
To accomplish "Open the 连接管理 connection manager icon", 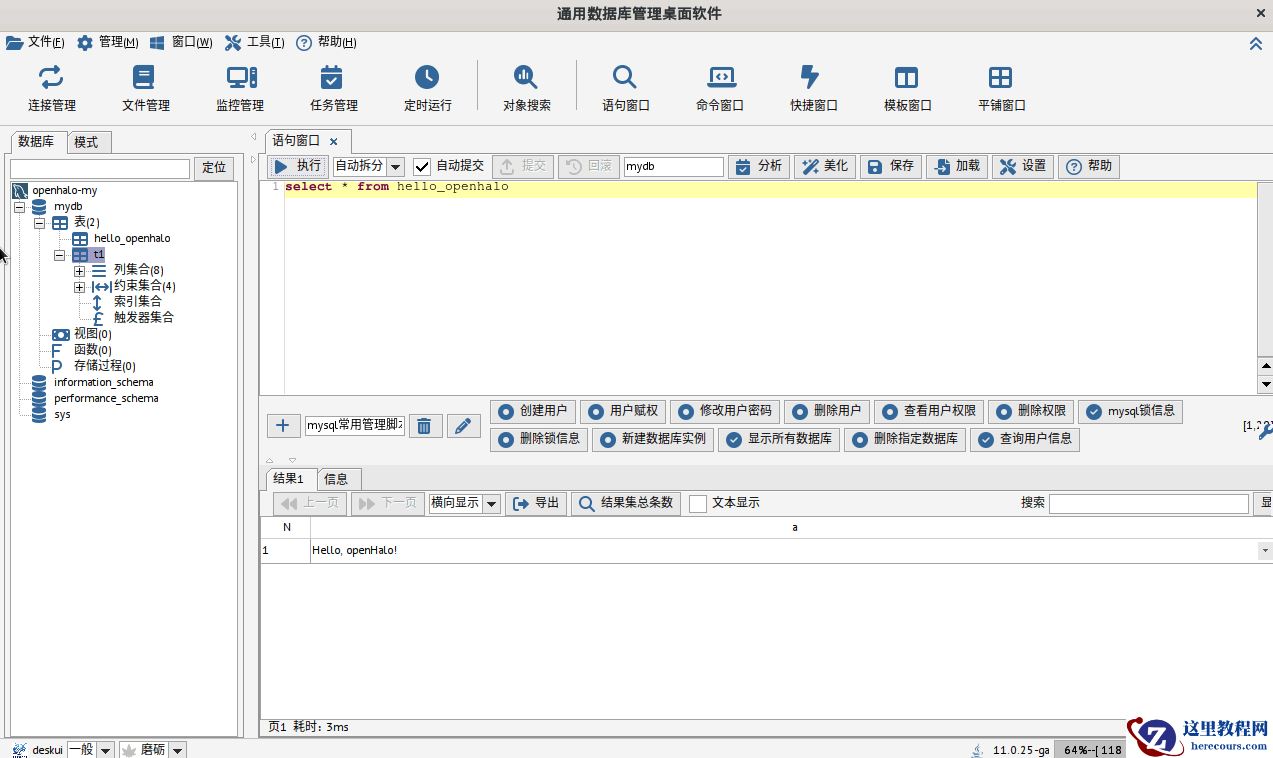I will pos(51,78).
